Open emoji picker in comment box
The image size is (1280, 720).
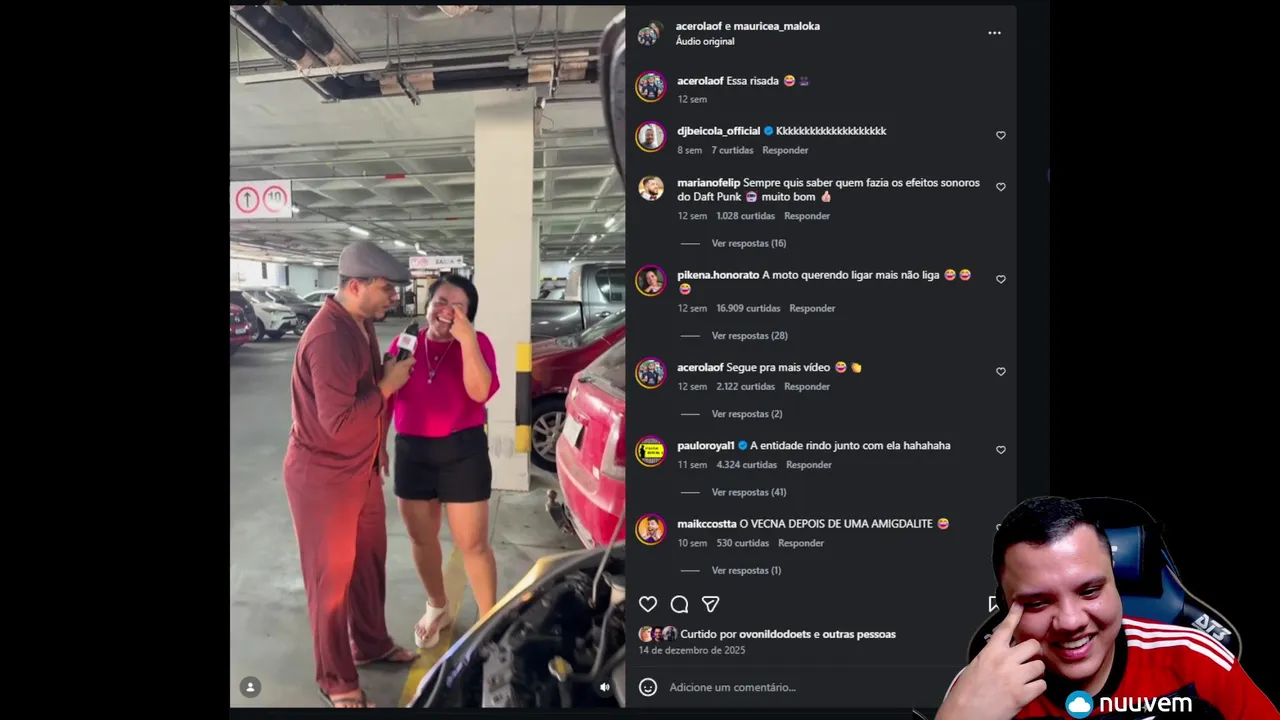click(x=648, y=687)
